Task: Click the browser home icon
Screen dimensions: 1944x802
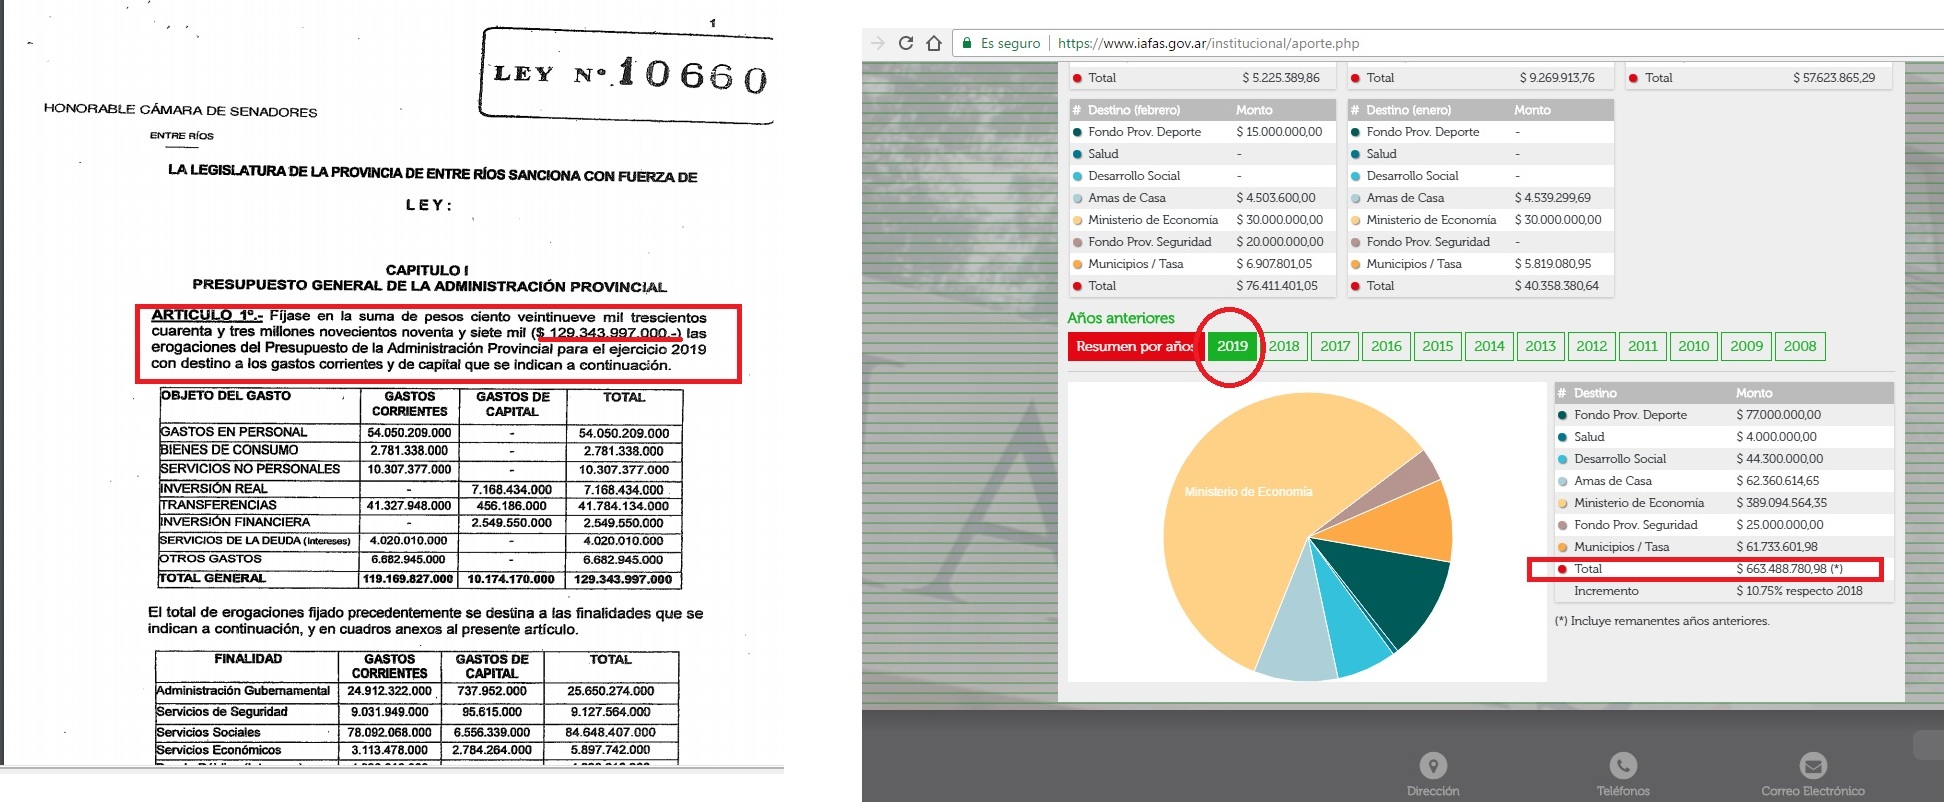Action: (934, 43)
